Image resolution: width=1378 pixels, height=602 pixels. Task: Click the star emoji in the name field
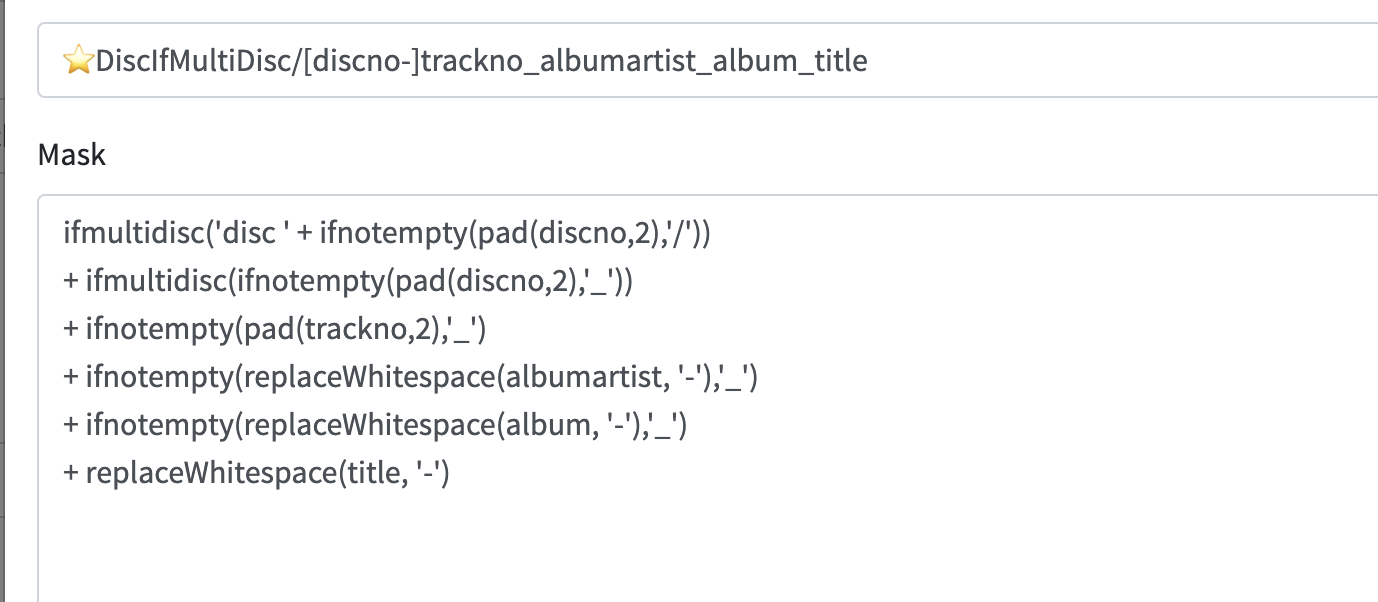point(78,62)
